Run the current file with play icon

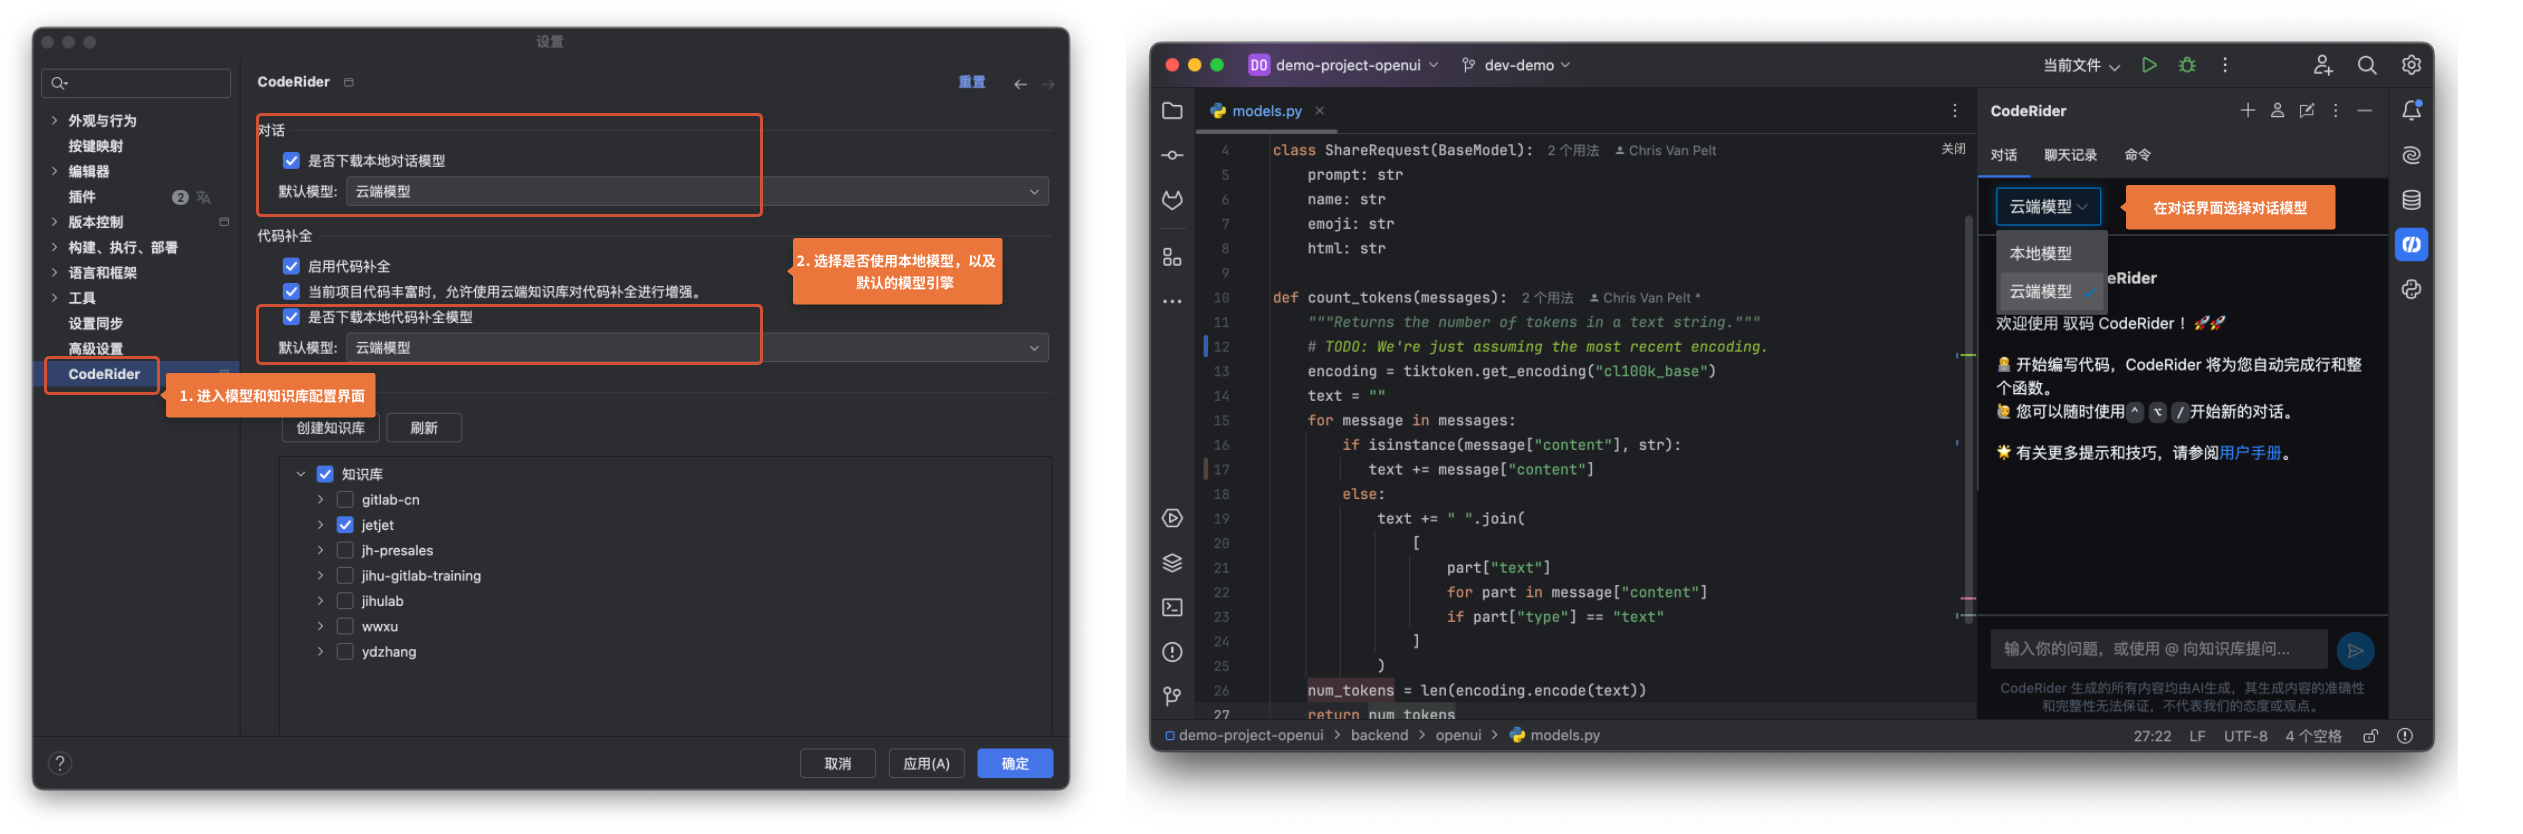[2149, 65]
